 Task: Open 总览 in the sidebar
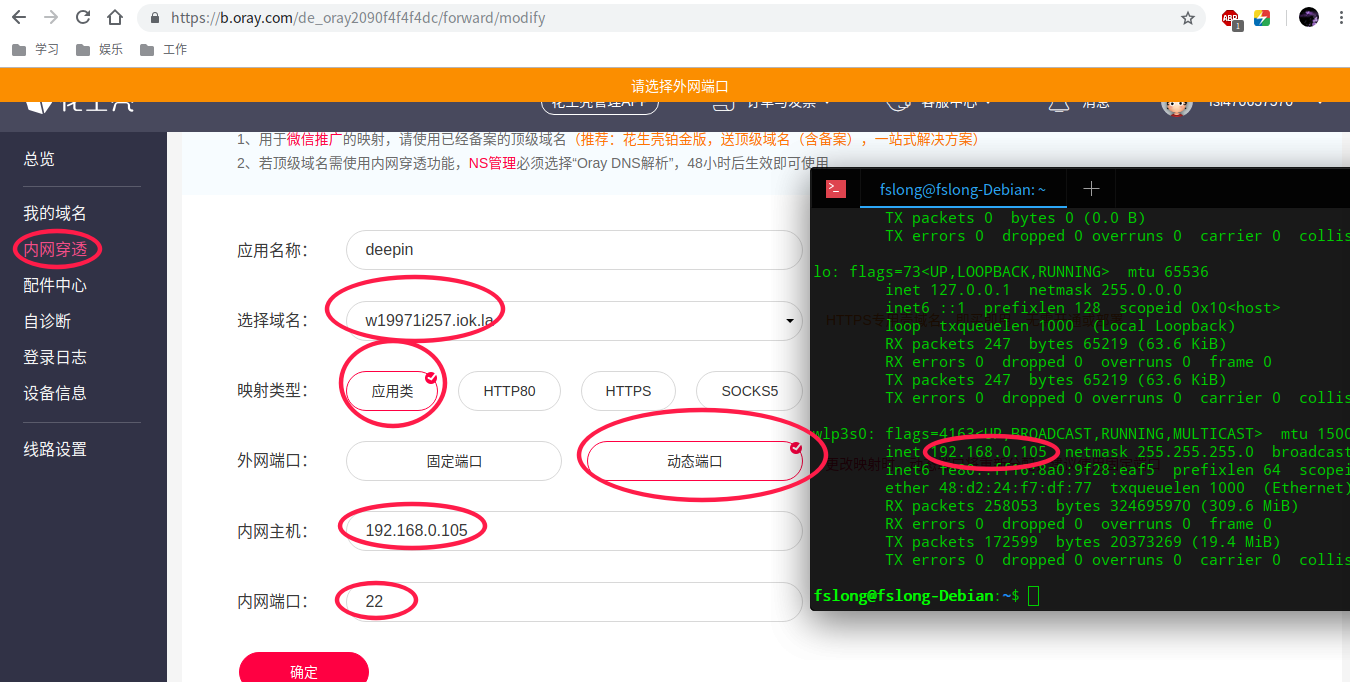coord(39,159)
